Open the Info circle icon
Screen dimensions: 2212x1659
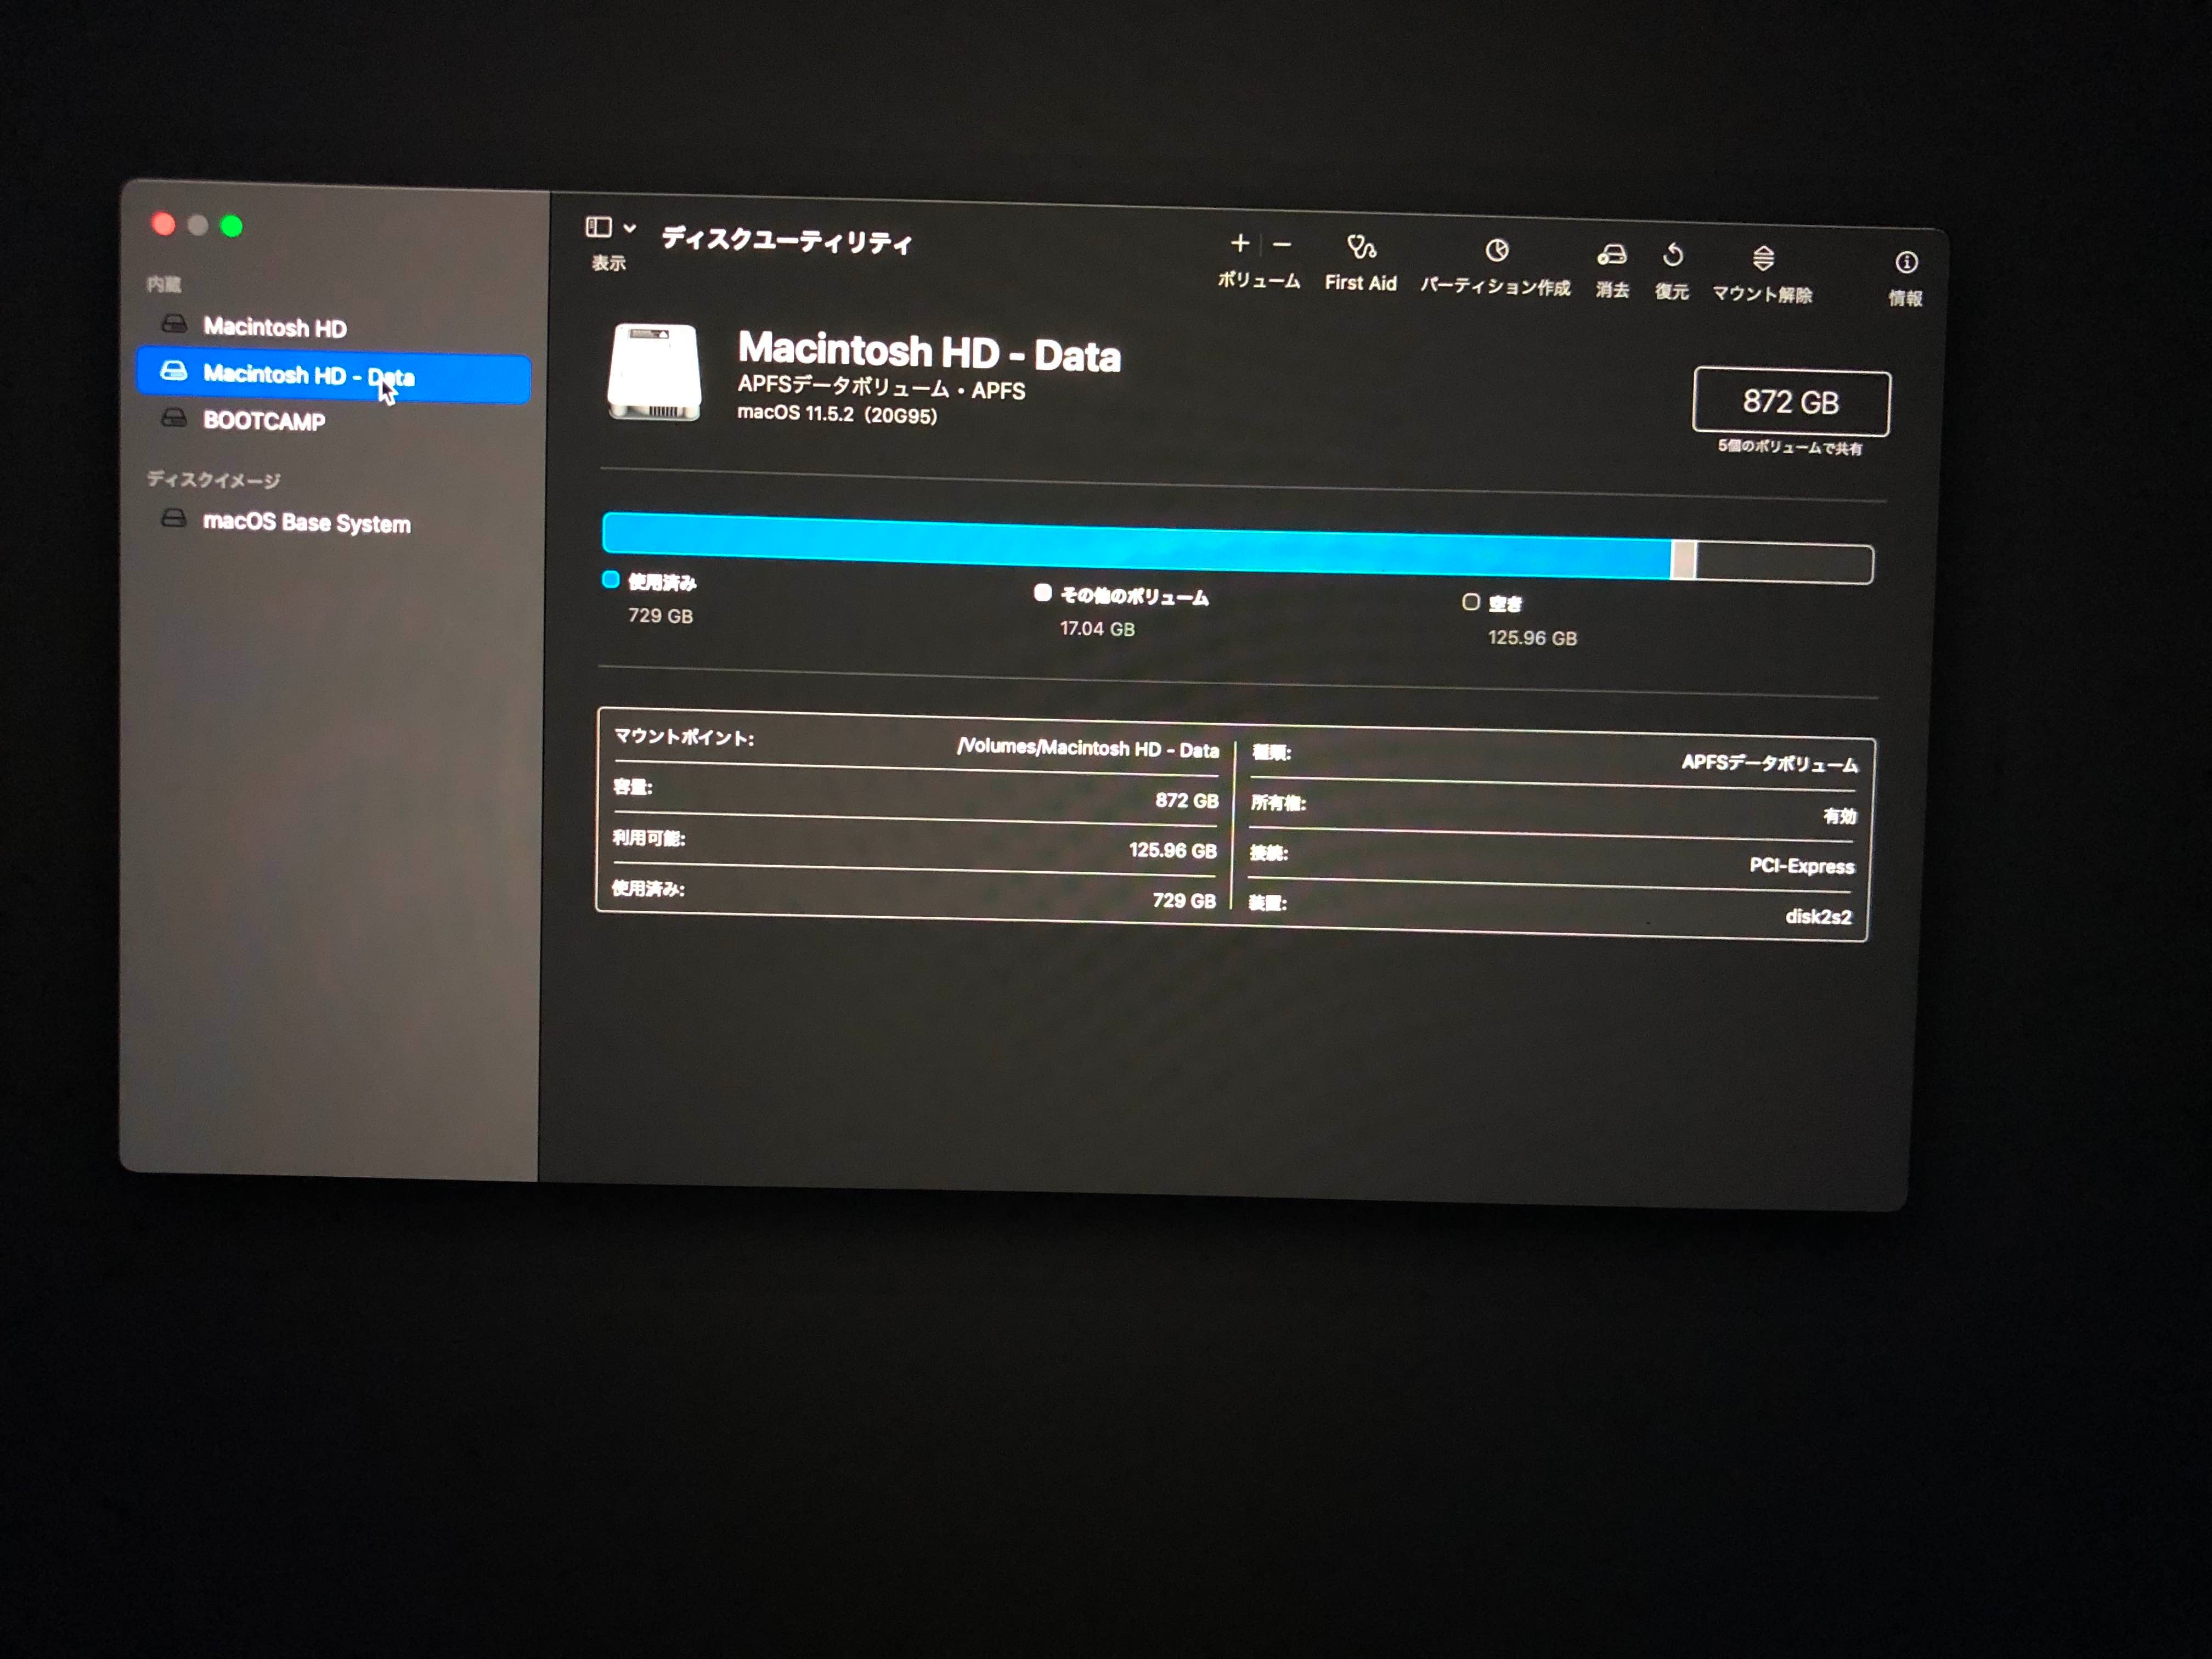(x=1906, y=263)
